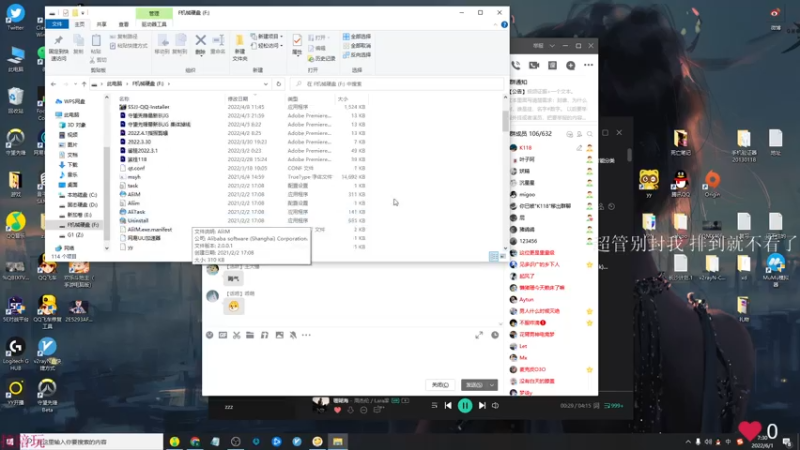Viewport: 800px width, 450px height.
Task: Open emoji picker in QQ chat toolbar
Action: pyautogui.click(x=209, y=335)
